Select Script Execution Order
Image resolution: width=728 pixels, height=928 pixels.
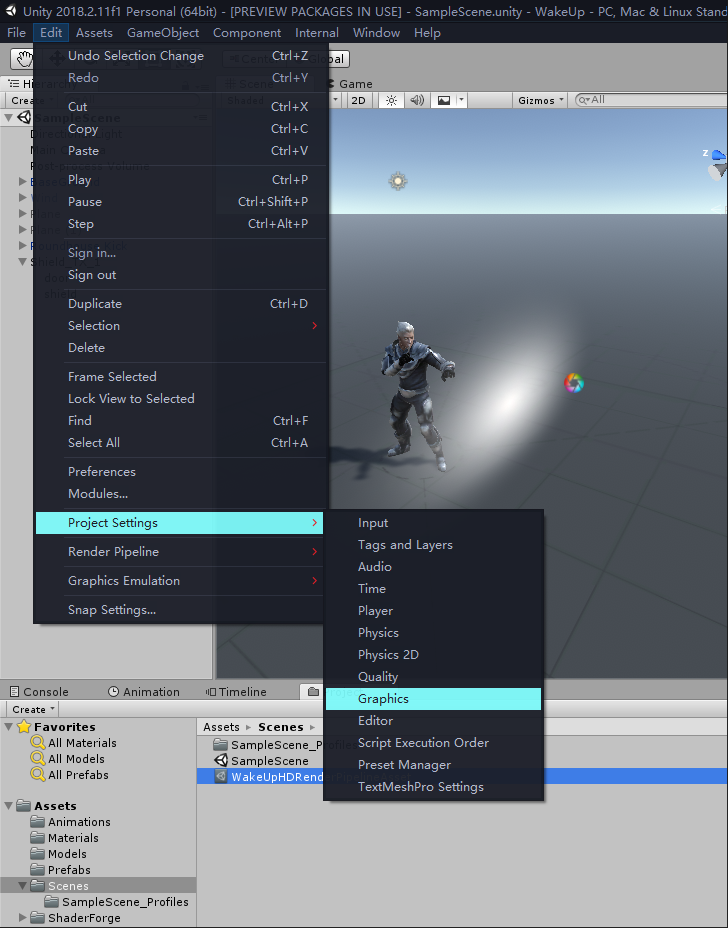pos(433,743)
